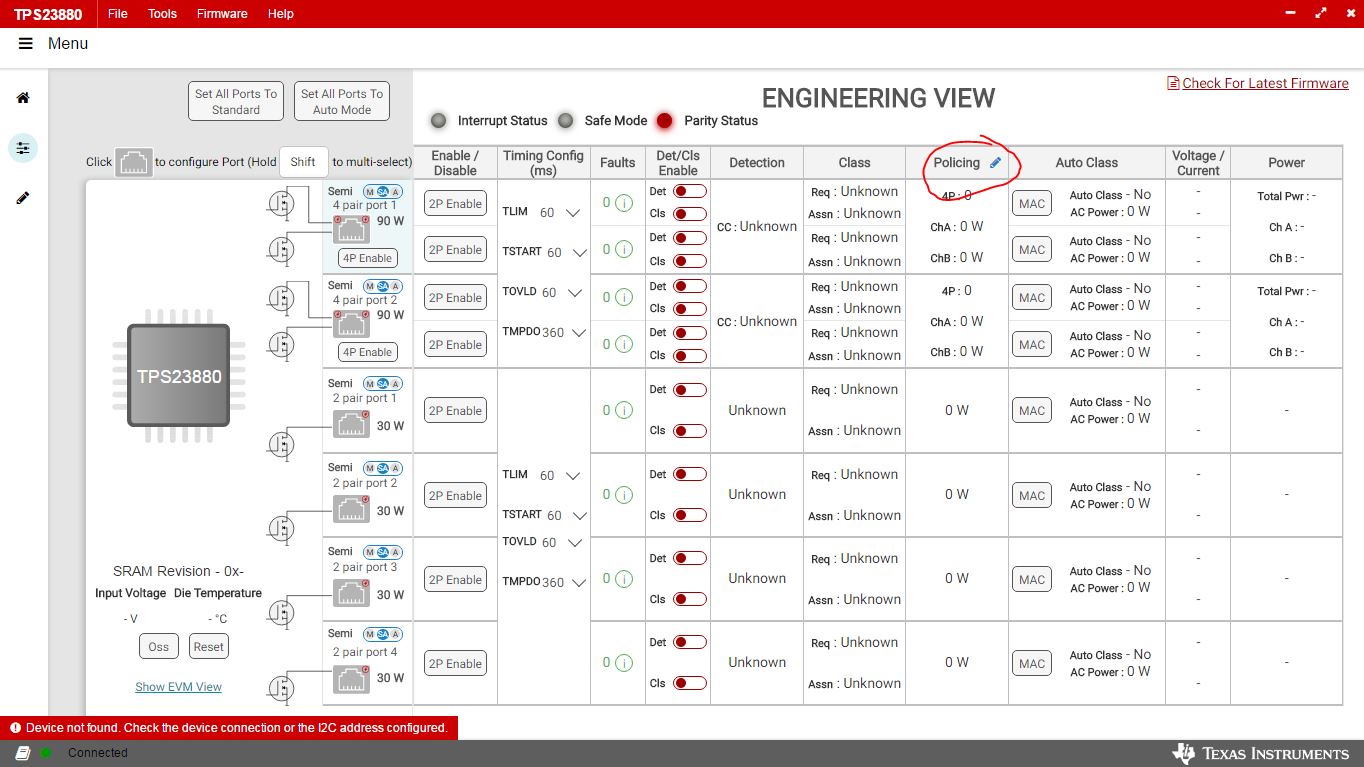Expand TSTART dropdown for the 2 pair ports
The image size is (1364, 767).
point(580,516)
